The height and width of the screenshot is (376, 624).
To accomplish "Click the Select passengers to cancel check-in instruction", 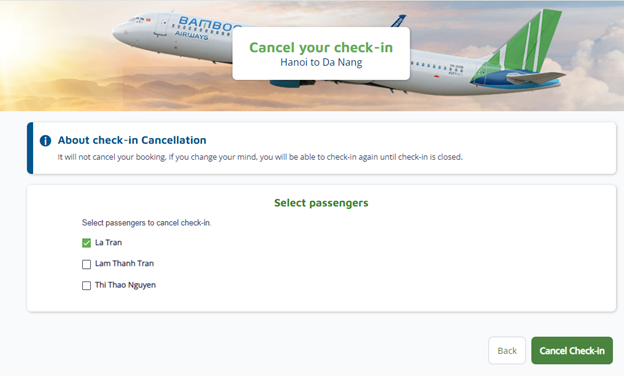I will tap(146, 223).
